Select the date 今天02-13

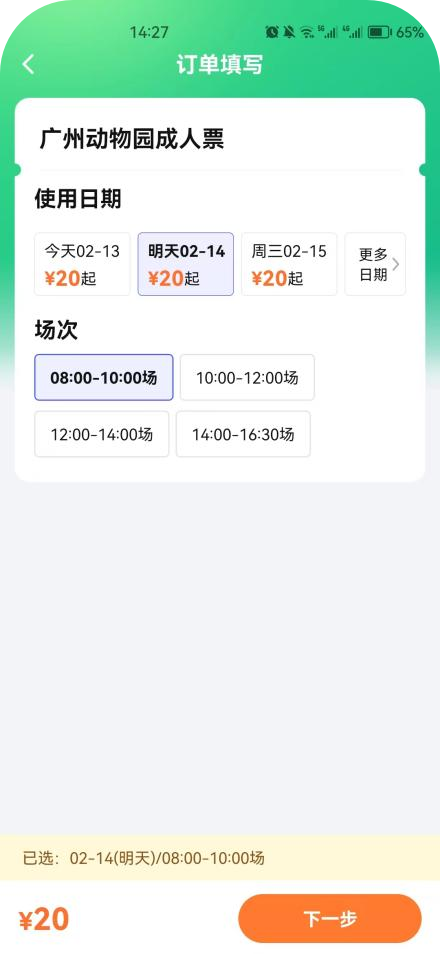tap(82, 264)
